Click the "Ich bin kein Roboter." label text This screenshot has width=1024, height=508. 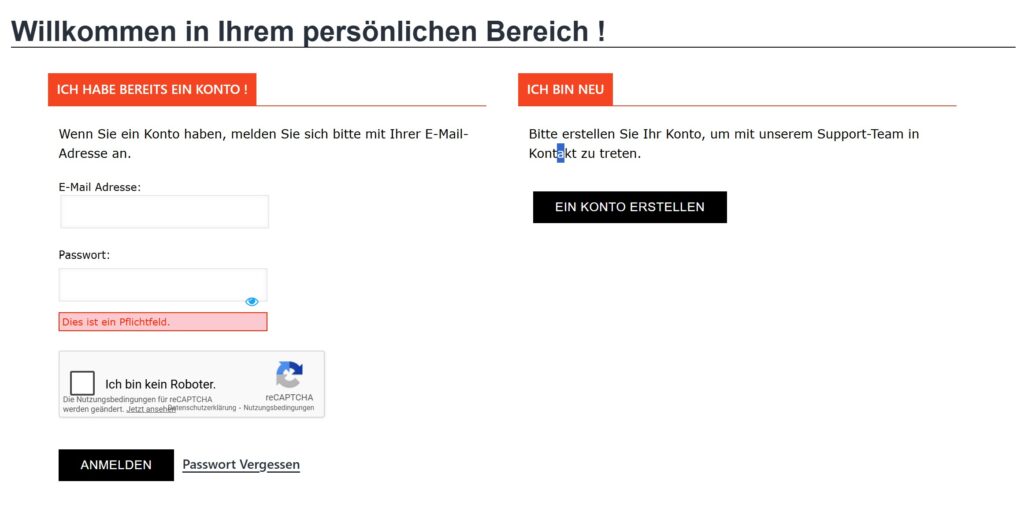pos(160,384)
